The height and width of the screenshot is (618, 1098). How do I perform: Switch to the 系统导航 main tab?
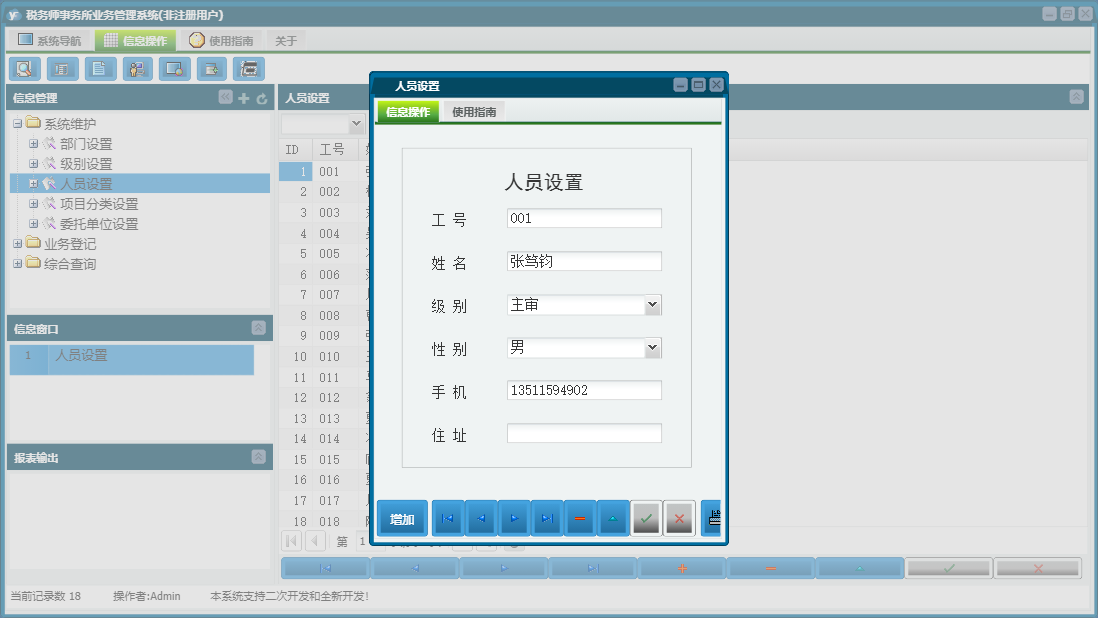click(50, 41)
